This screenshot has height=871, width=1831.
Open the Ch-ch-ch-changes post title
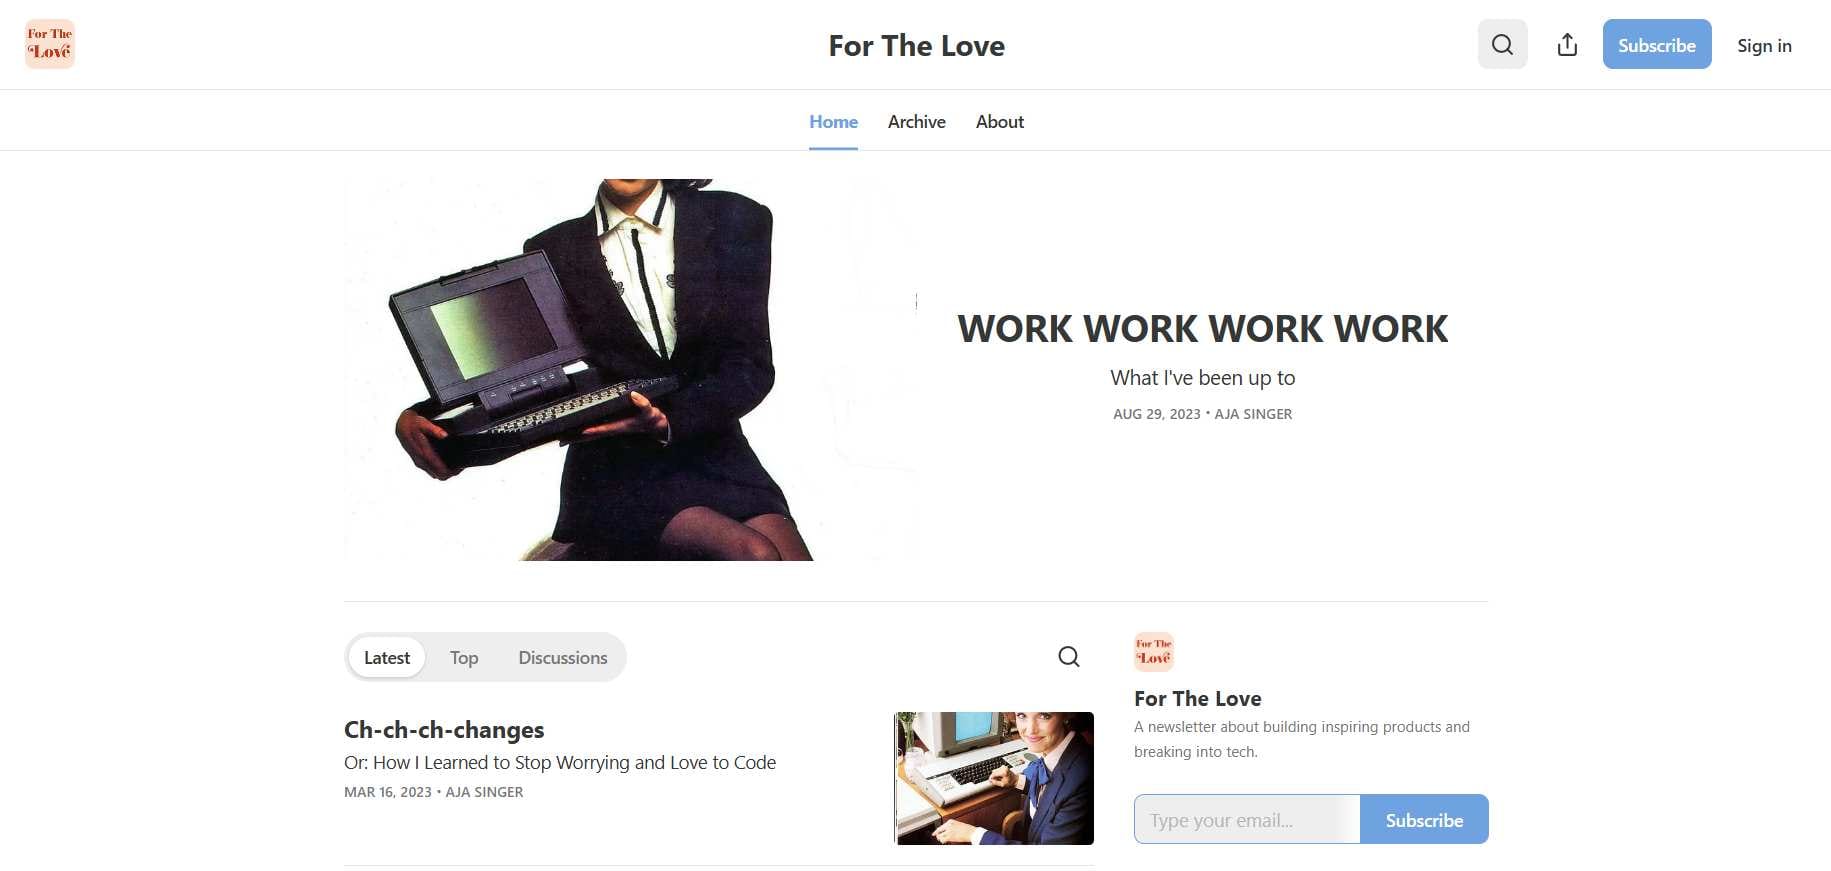click(x=444, y=729)
